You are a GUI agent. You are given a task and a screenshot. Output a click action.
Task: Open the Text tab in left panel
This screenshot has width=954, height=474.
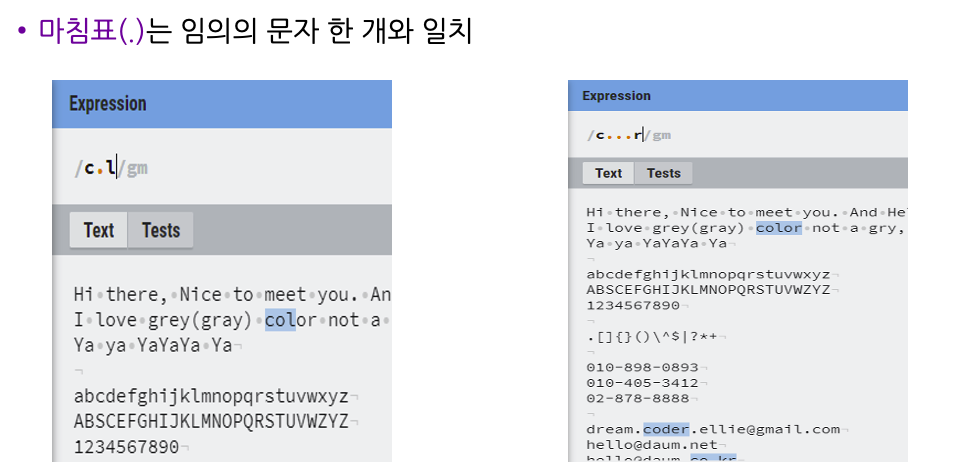click(x=99, y=230)
